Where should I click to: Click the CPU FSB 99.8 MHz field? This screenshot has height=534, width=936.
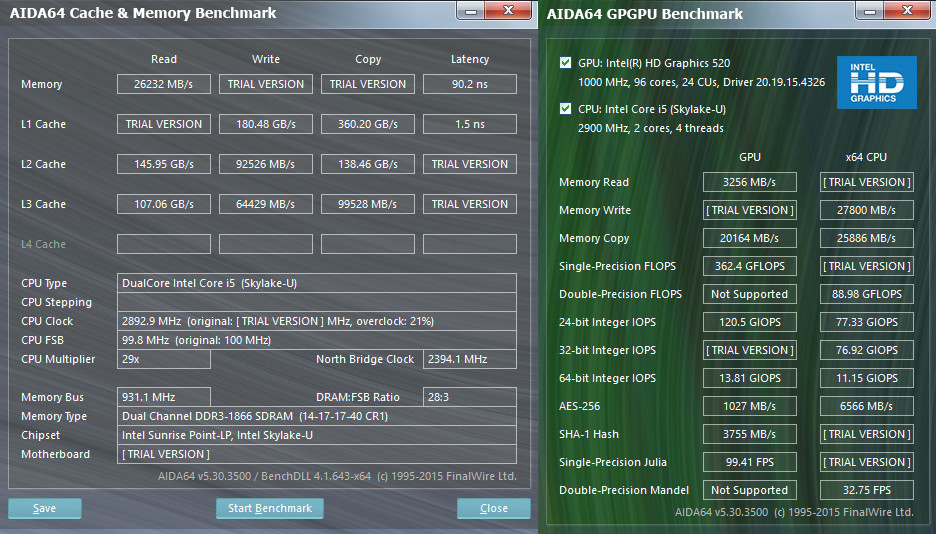pos(317,340)
